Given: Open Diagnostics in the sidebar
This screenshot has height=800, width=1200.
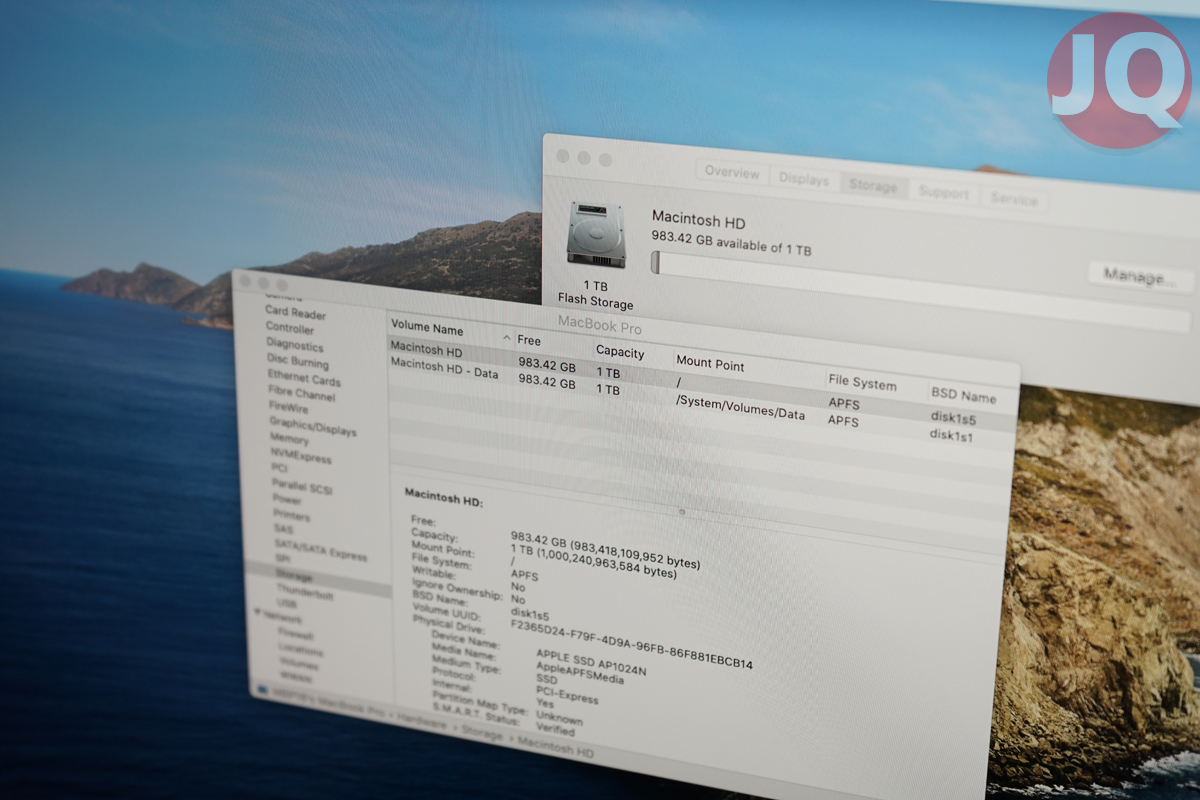Looking at the screenshot, I should coord(295,344).
